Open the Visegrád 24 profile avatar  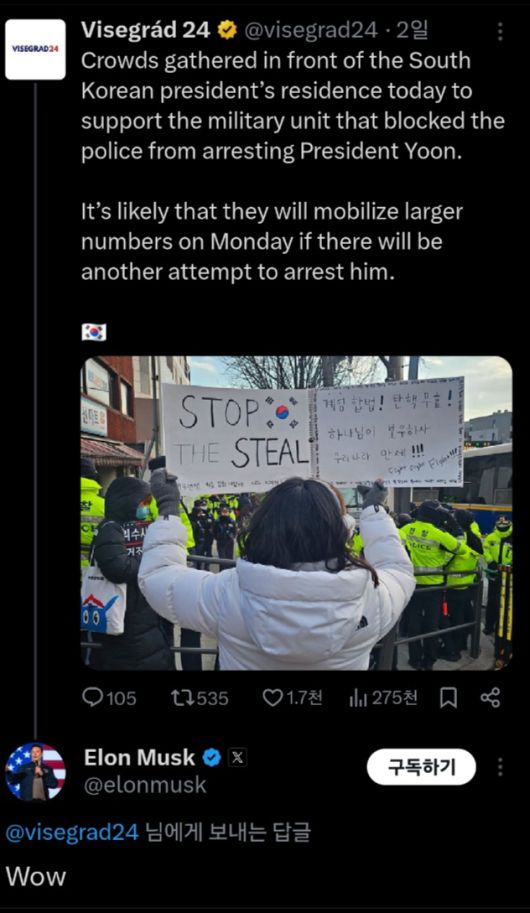click(36, 49)
